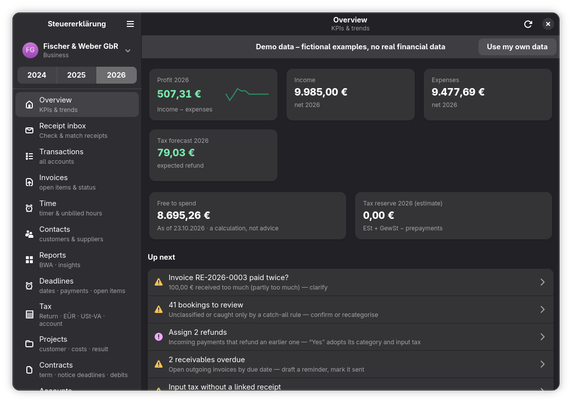Image resolution: width=572 pixels, height=403 pixels.
Task: Click the profit trend sparkline
Action: [x=247, y=94]
